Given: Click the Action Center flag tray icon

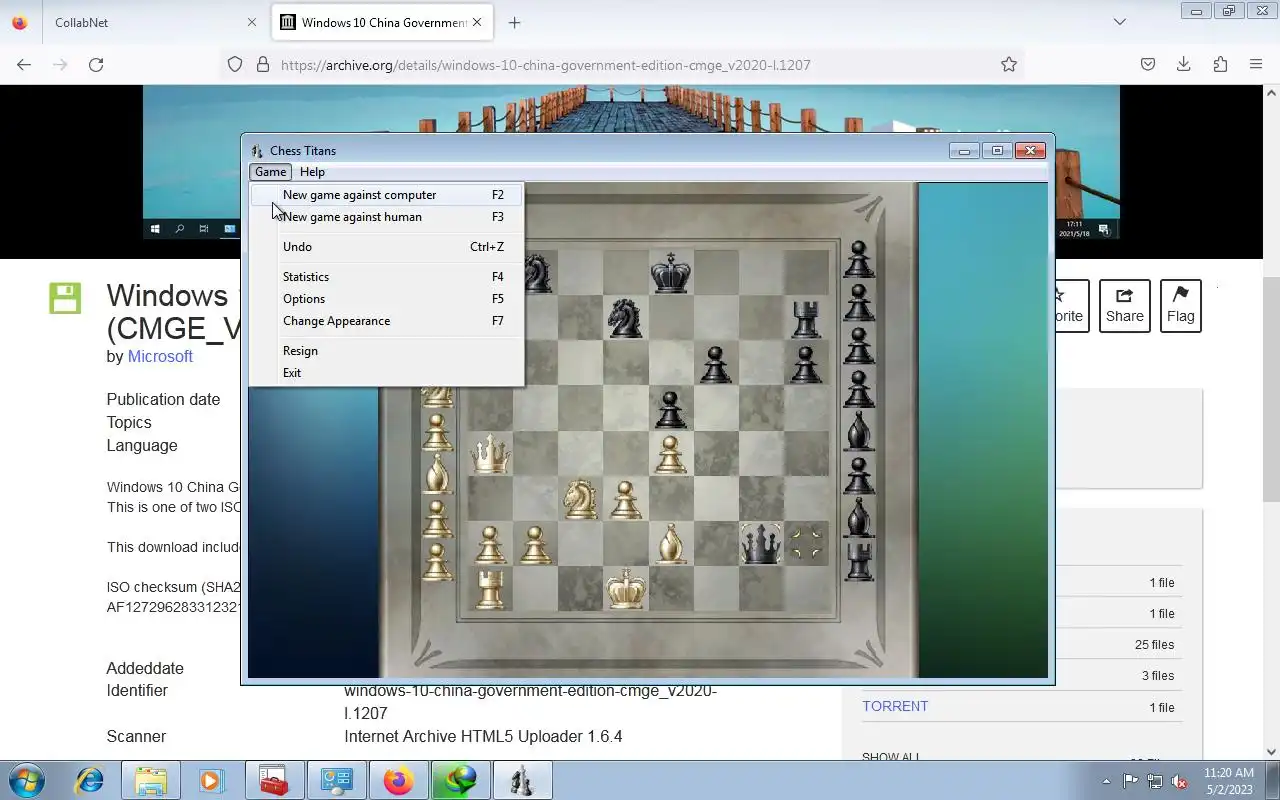Looking at the screenshot, I should tap(1131, 781).
